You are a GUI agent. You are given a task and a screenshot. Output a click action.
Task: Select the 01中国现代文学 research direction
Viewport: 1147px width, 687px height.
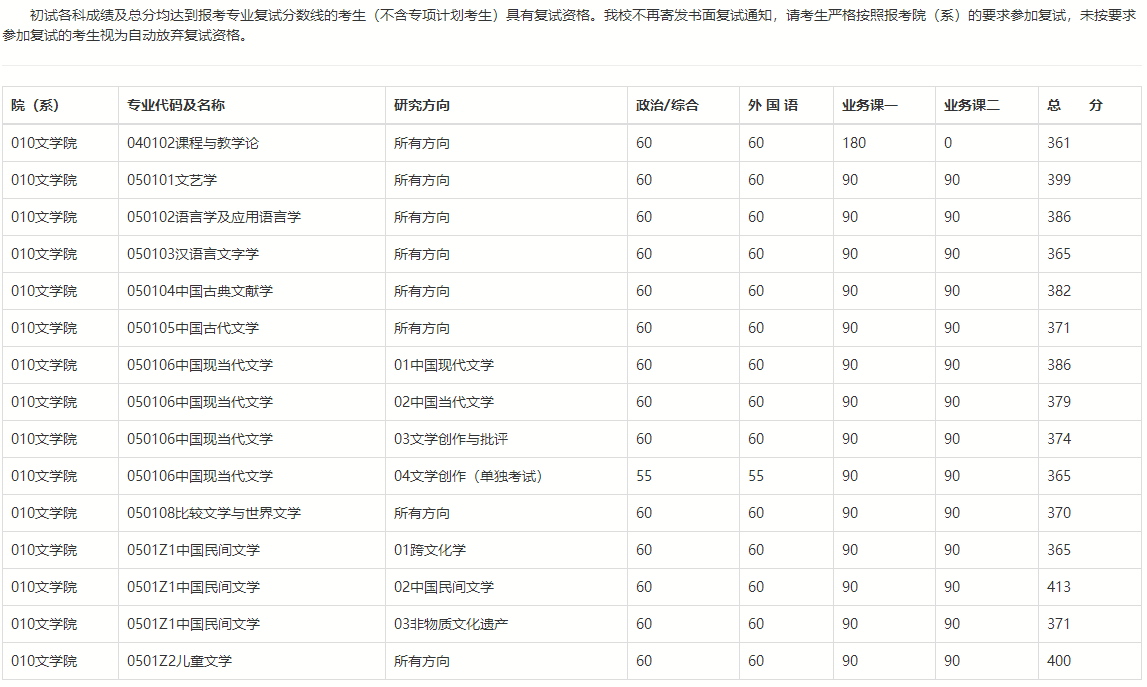pos(444,365)
